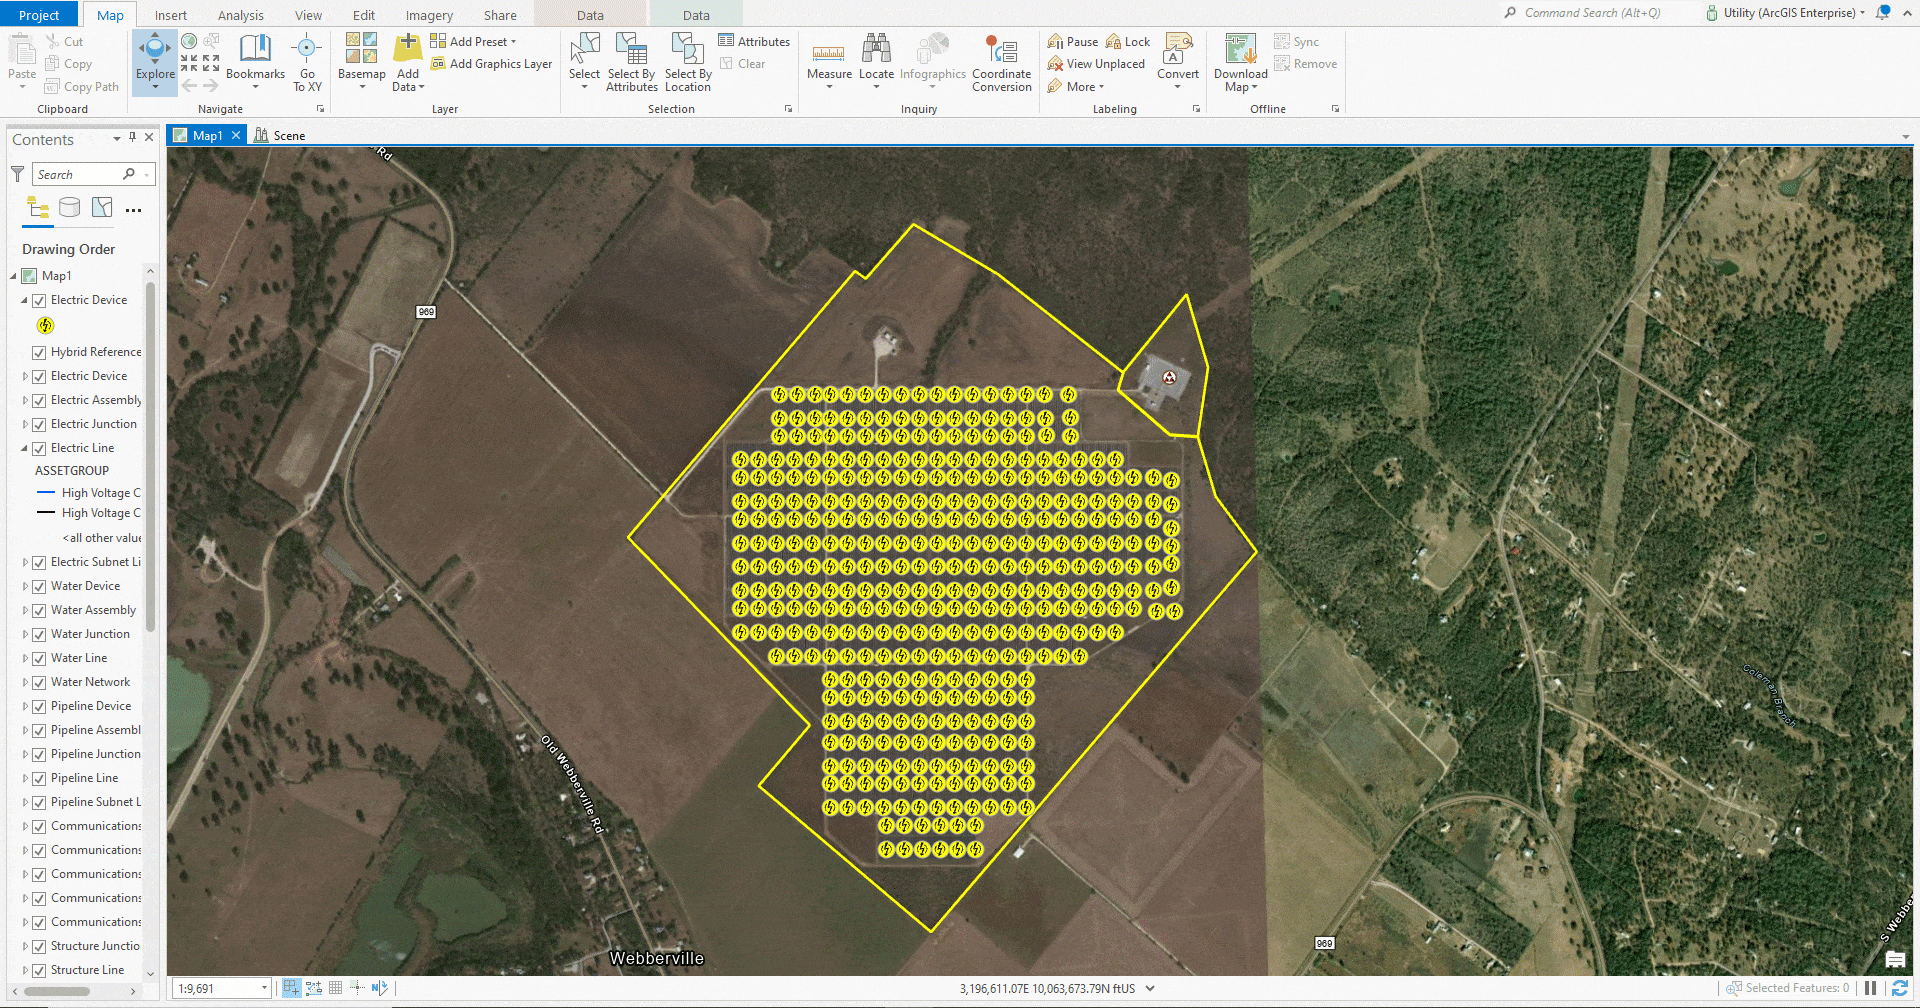Open the map scale dropdown
This screenshot has width=1920, height=1008.
click(264, 988)
